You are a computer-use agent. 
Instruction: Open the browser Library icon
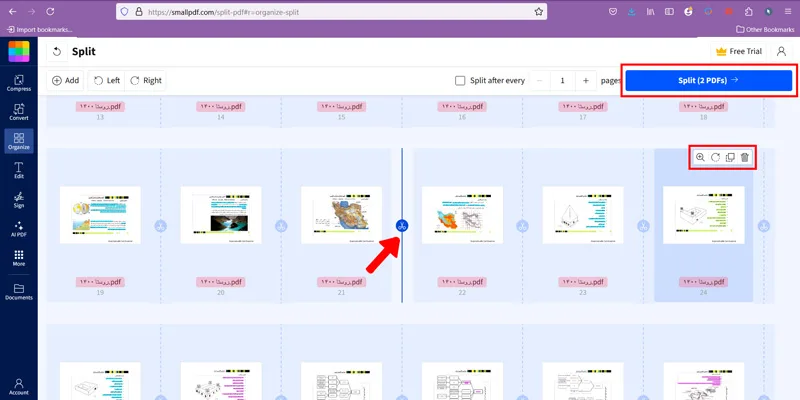coord(651,11)
